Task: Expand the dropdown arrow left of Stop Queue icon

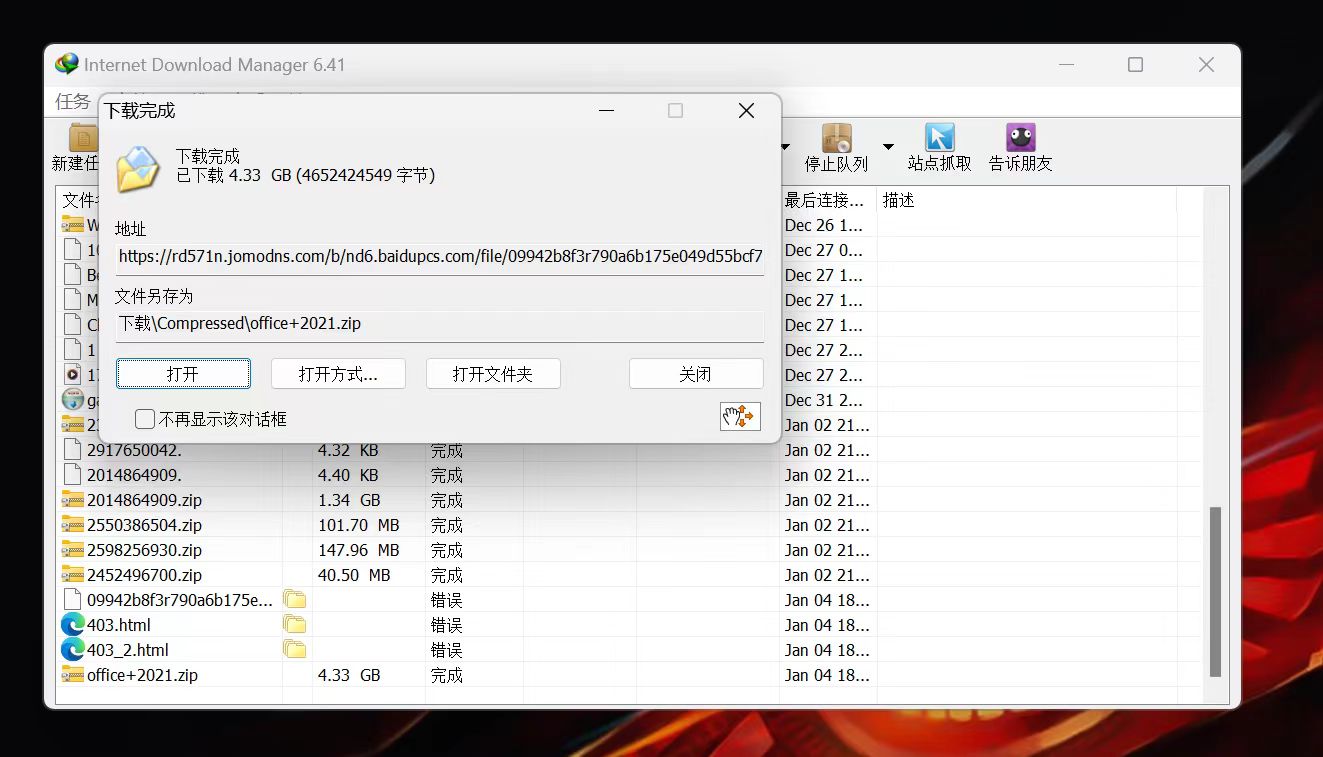Action: coord(786,147)
